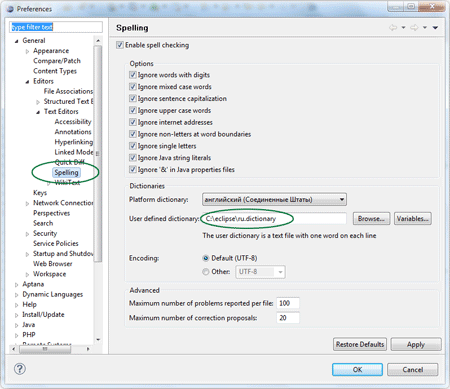Screen dimensions: 450x389
Task: Open the view menu triangle icon
Action: [435, 28]
